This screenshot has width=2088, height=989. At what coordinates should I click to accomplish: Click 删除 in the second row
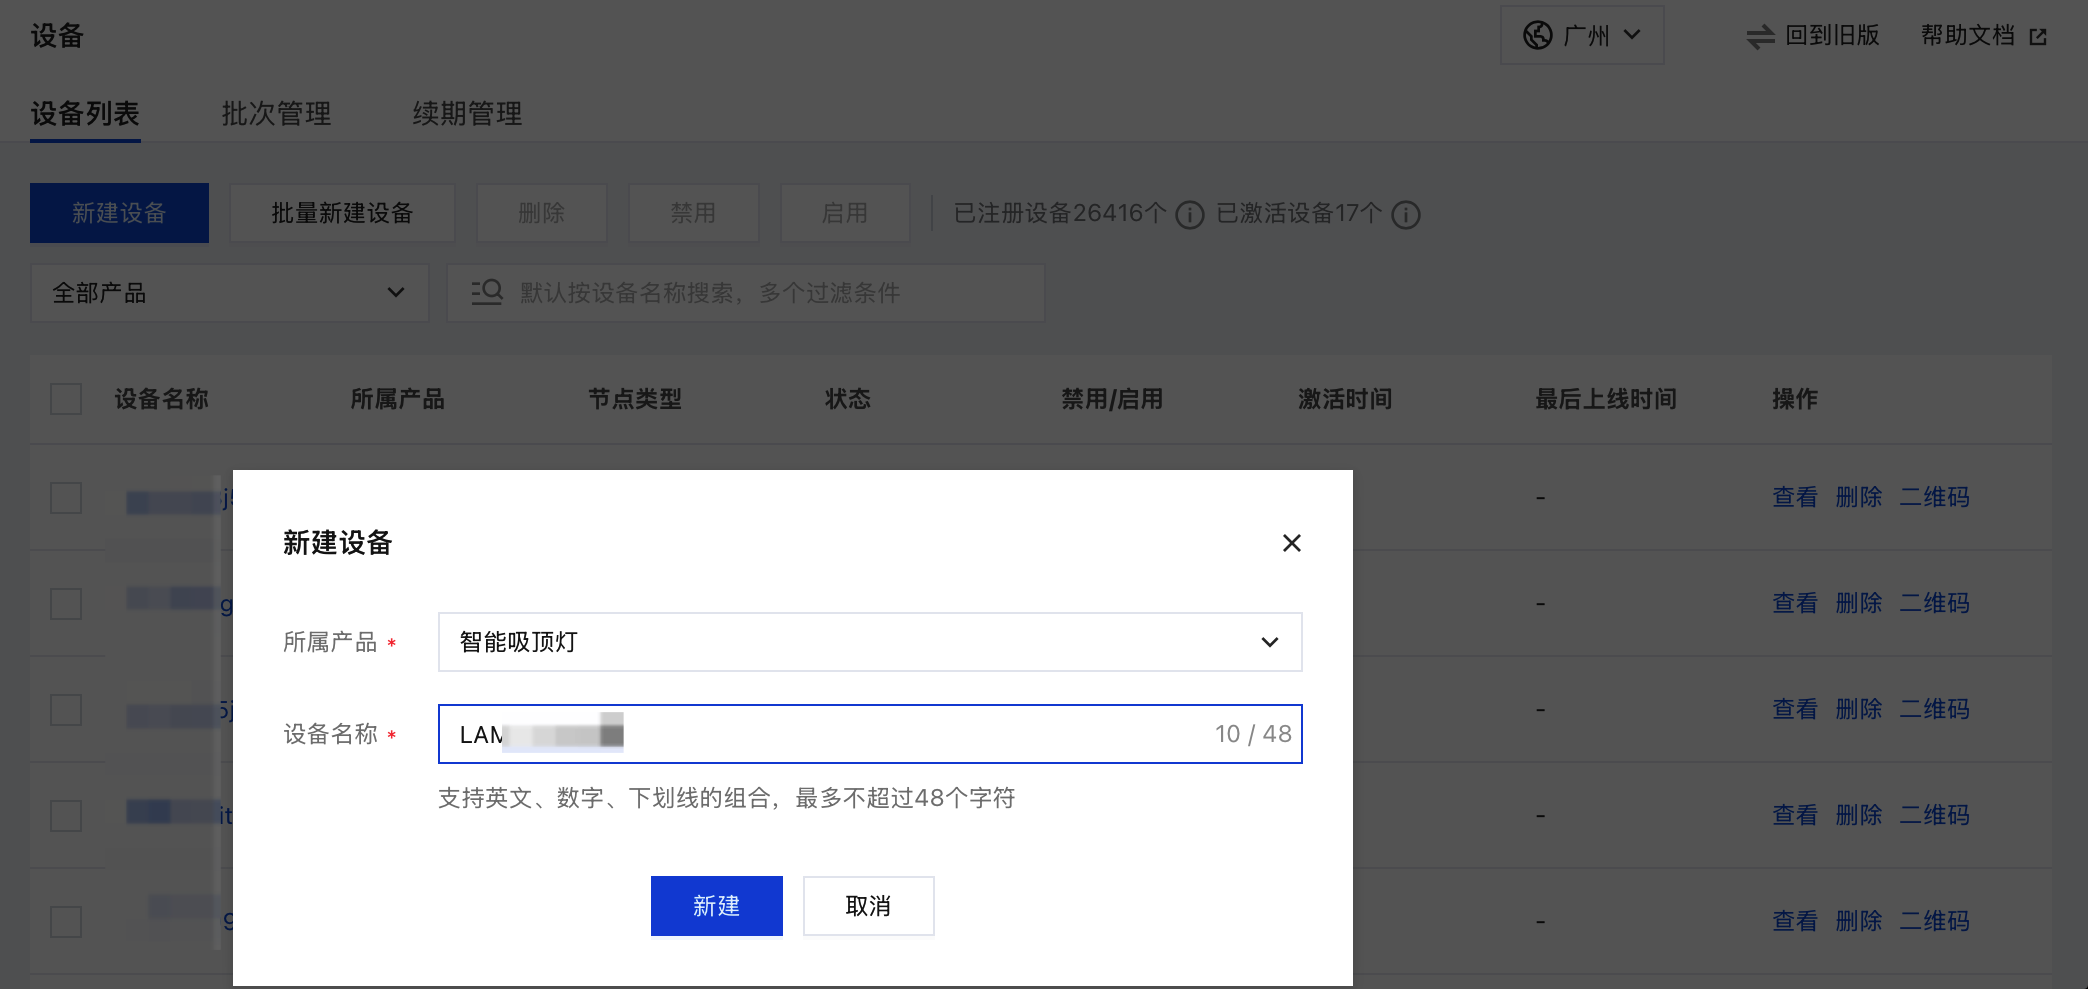pos(1858,604)
